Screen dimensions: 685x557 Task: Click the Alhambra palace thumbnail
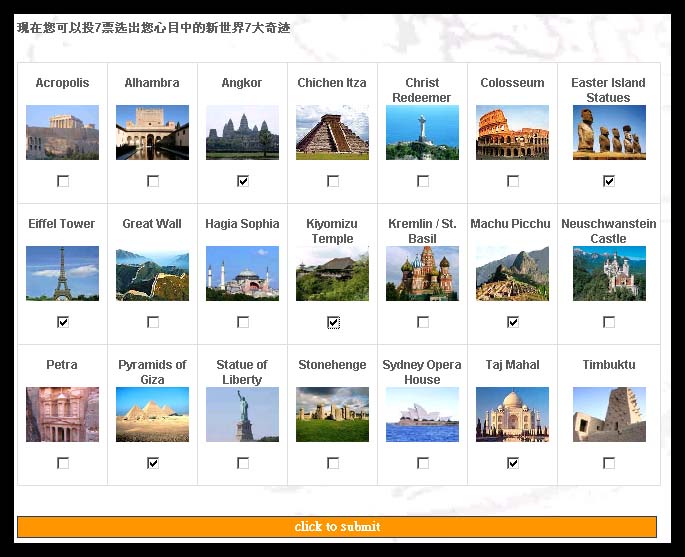pyautogui.click(x=152, y=132)
